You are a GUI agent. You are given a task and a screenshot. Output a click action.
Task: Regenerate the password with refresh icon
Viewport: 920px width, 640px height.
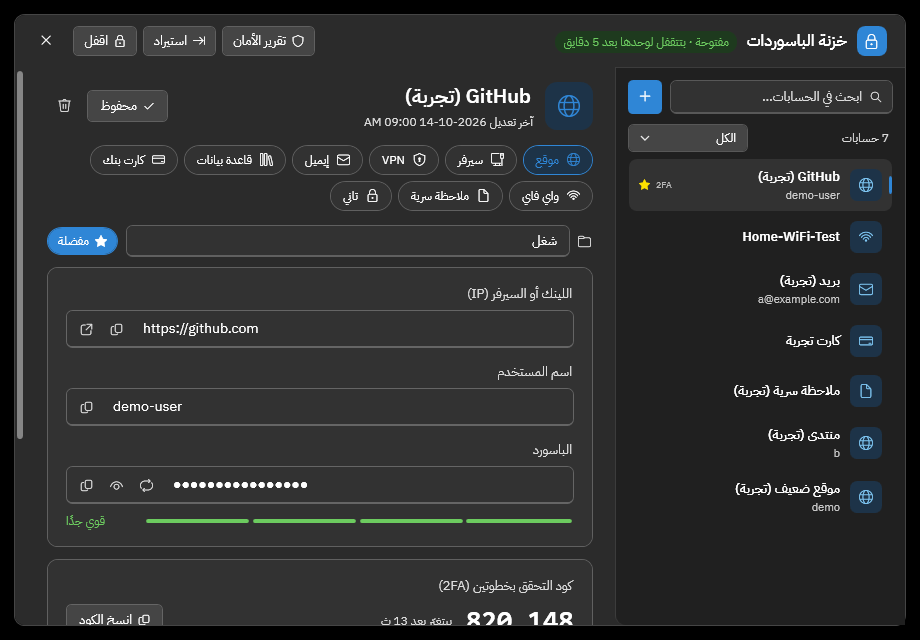click(146, 485)
